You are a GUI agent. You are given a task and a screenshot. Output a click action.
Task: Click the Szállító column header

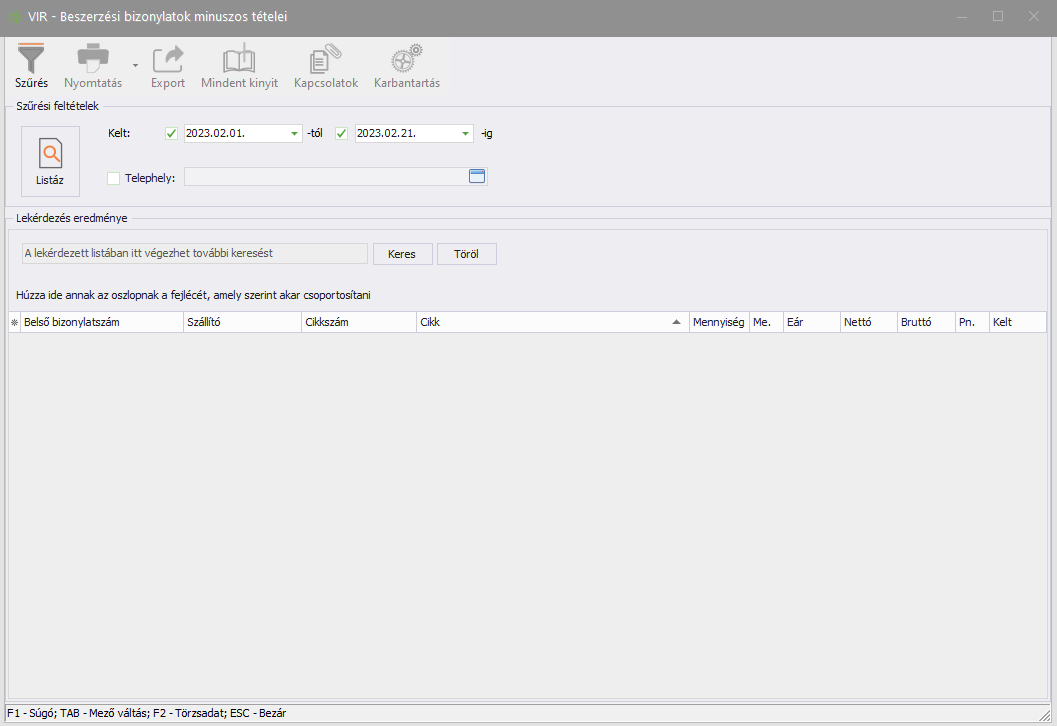(x=241, y=323)
